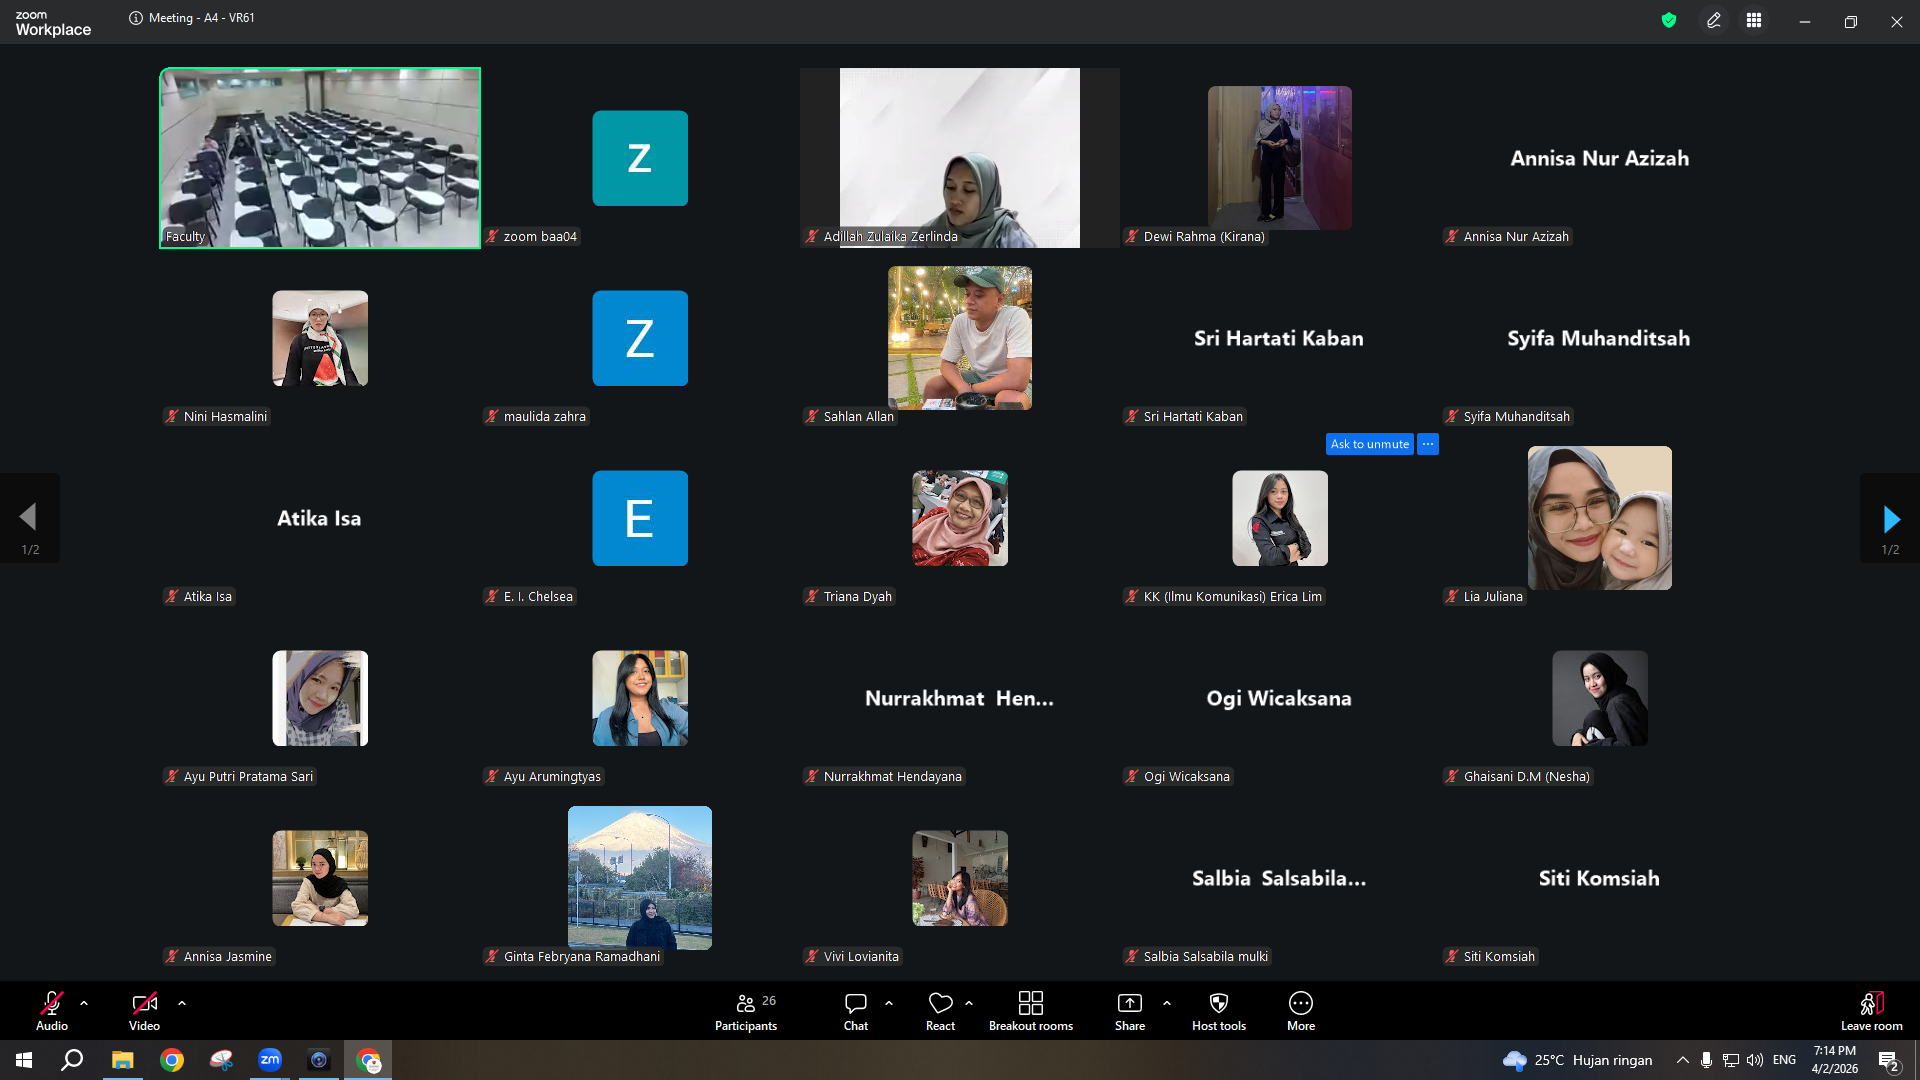Open the weather widget showing 25°C

pos(1577,1060)
